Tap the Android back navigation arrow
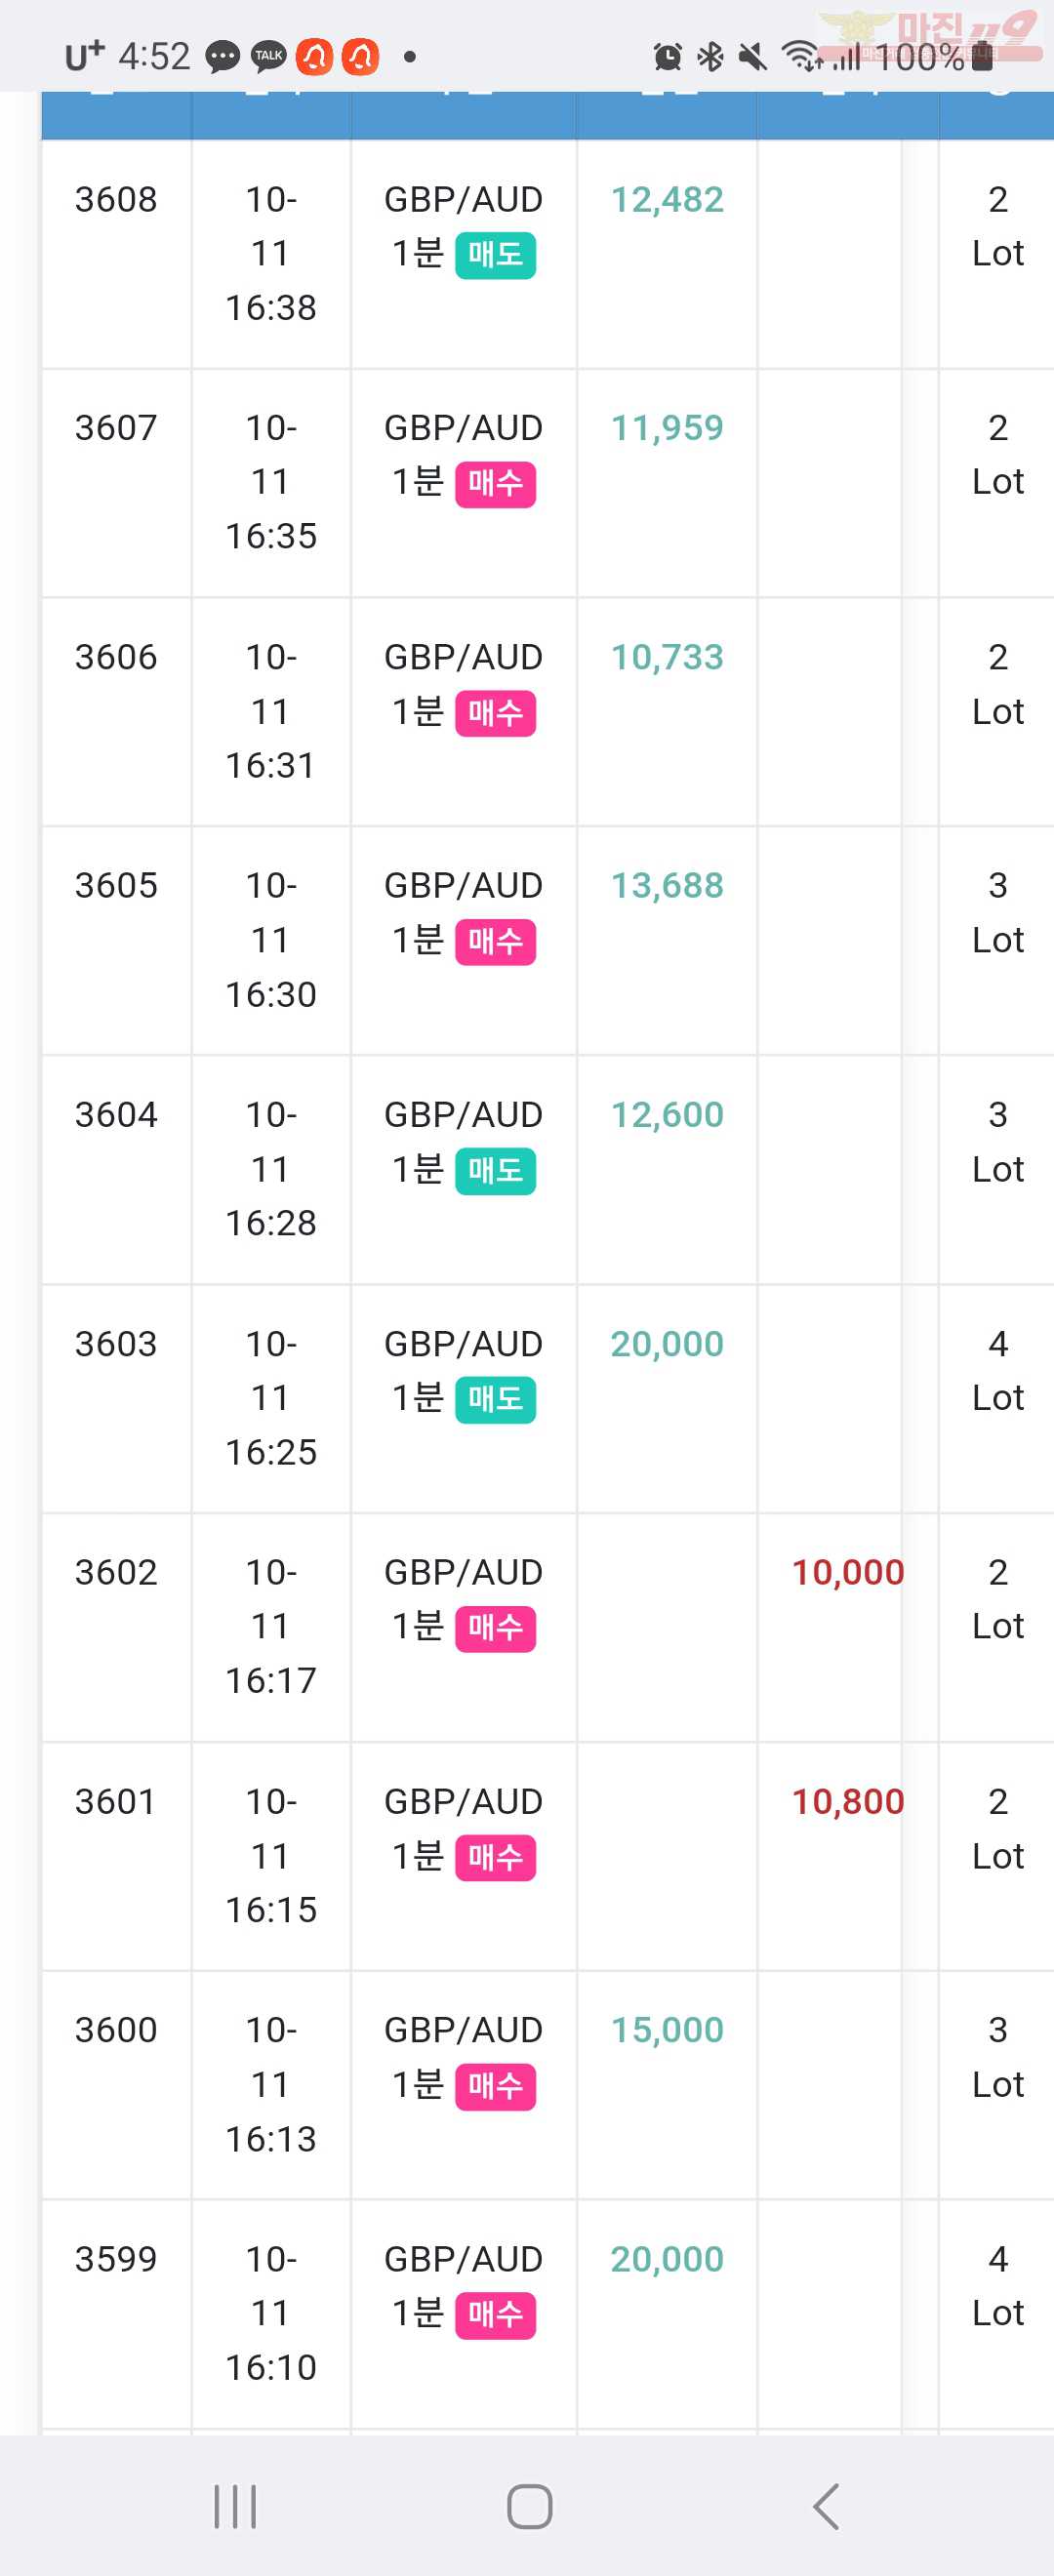The height and width of the screenshot is (2576, 1054). [826, 2506]
